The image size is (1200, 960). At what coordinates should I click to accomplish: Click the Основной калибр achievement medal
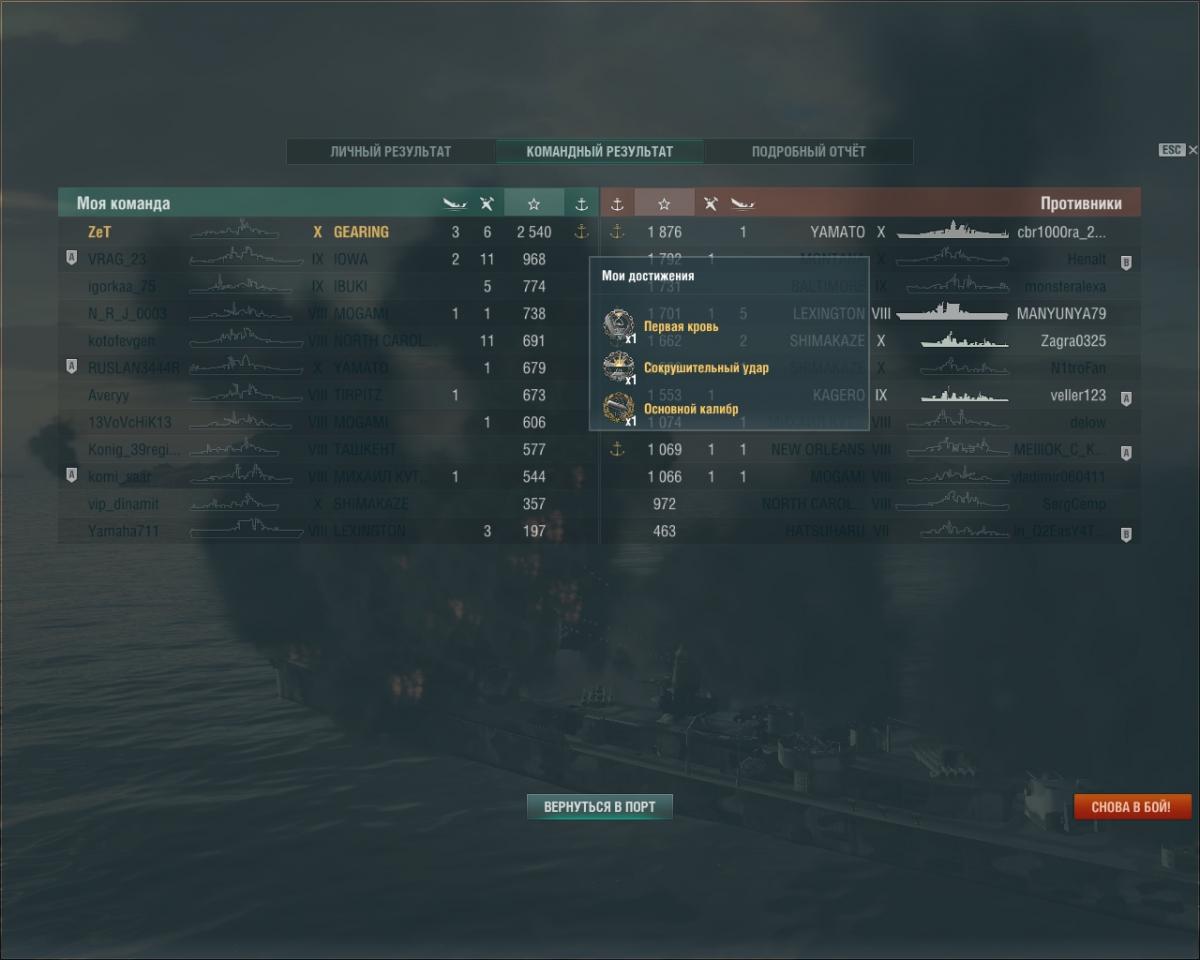(619, 408)
